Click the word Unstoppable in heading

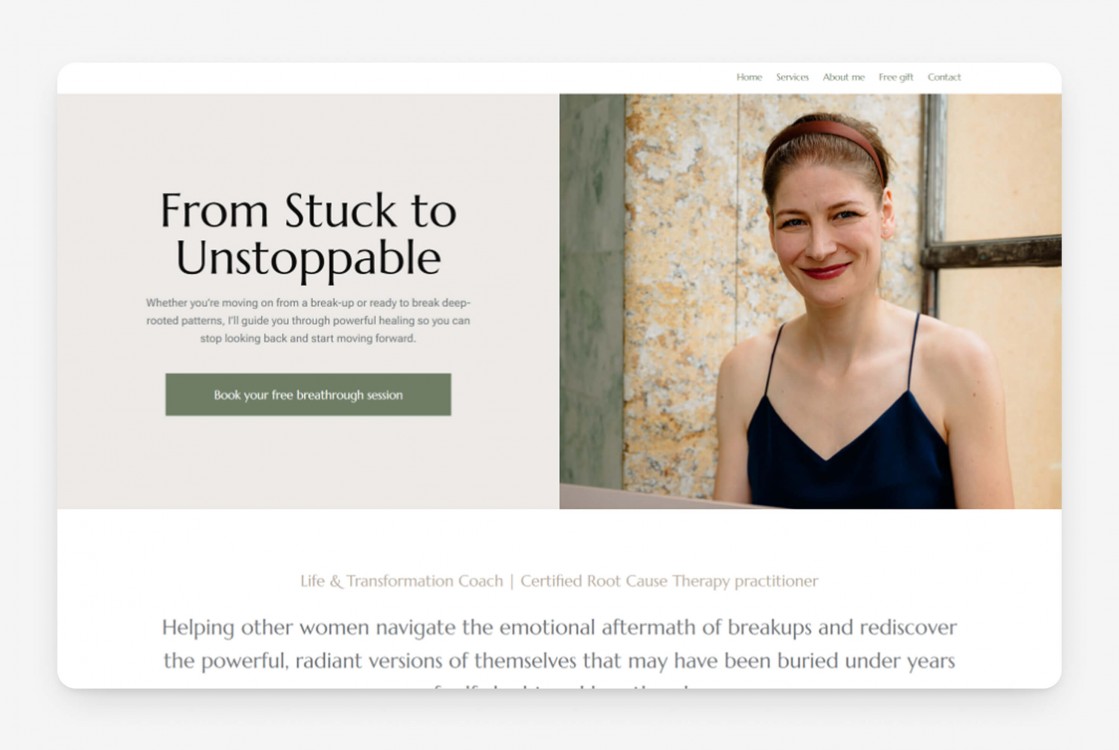pos(308,258)
